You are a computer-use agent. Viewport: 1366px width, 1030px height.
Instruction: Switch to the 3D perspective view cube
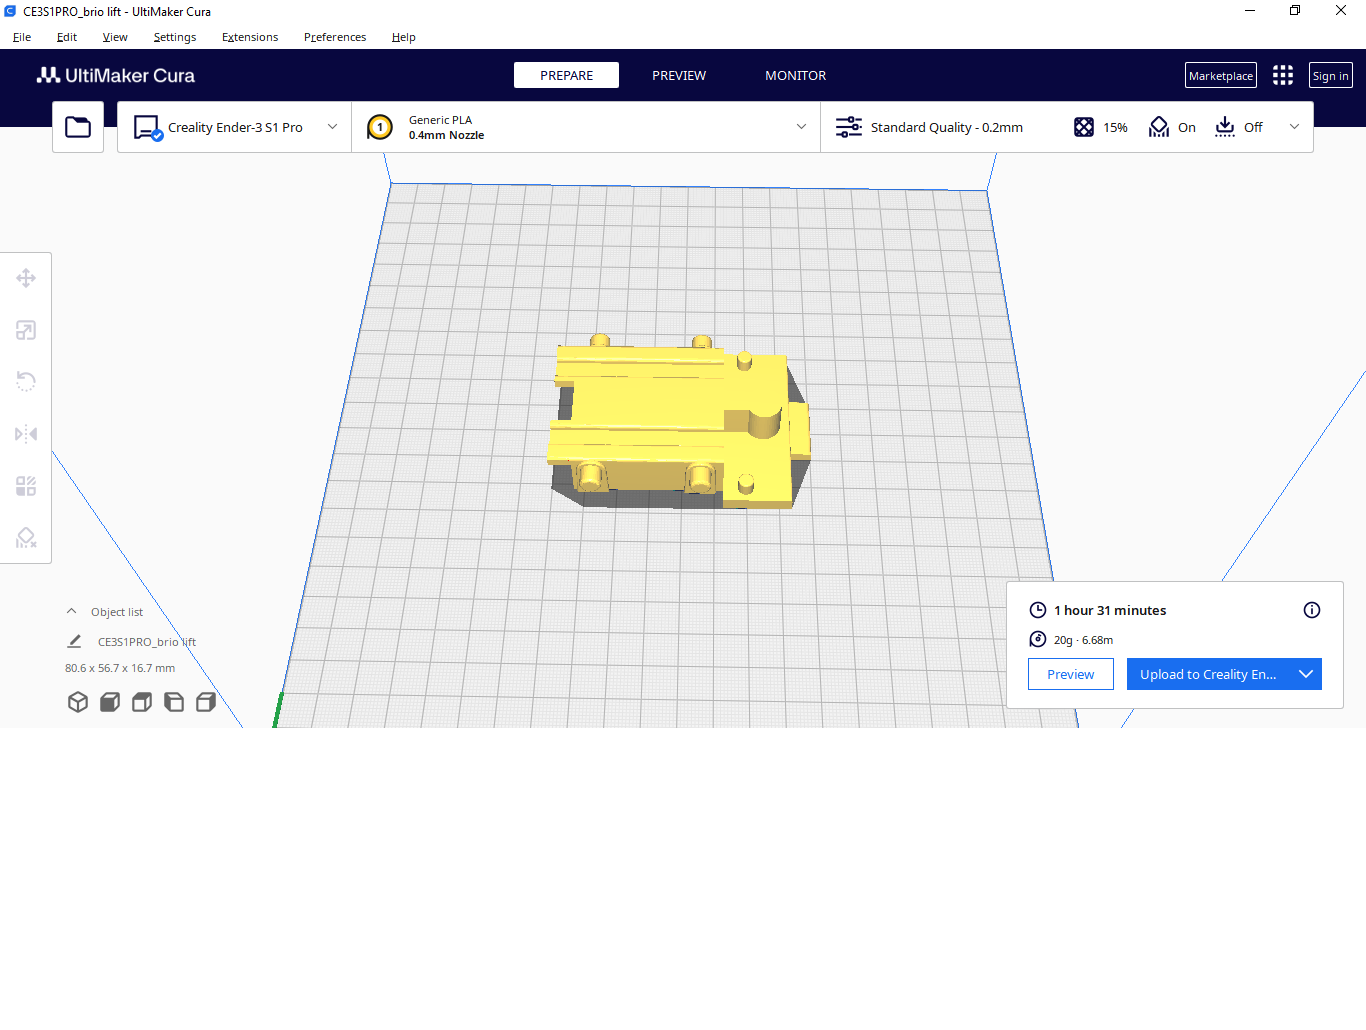tap(78, 702)
